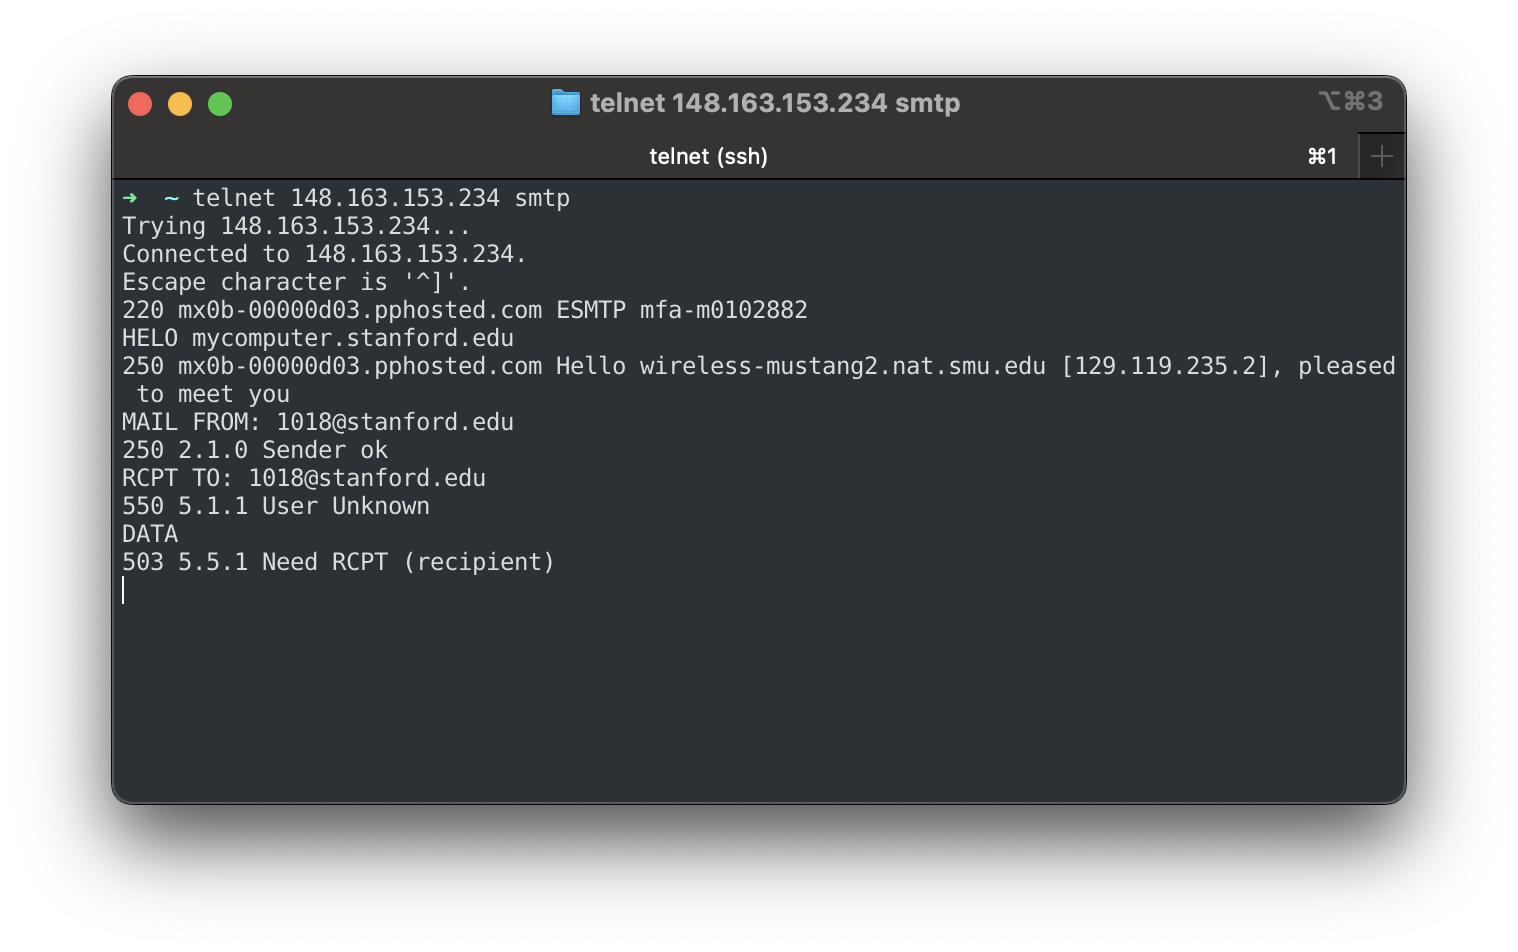Select the address 1018@stanford.edu in MAIL FROM line
This screenshot has height=952, width=1518.
pyautogui.click(x=395, y=421)
